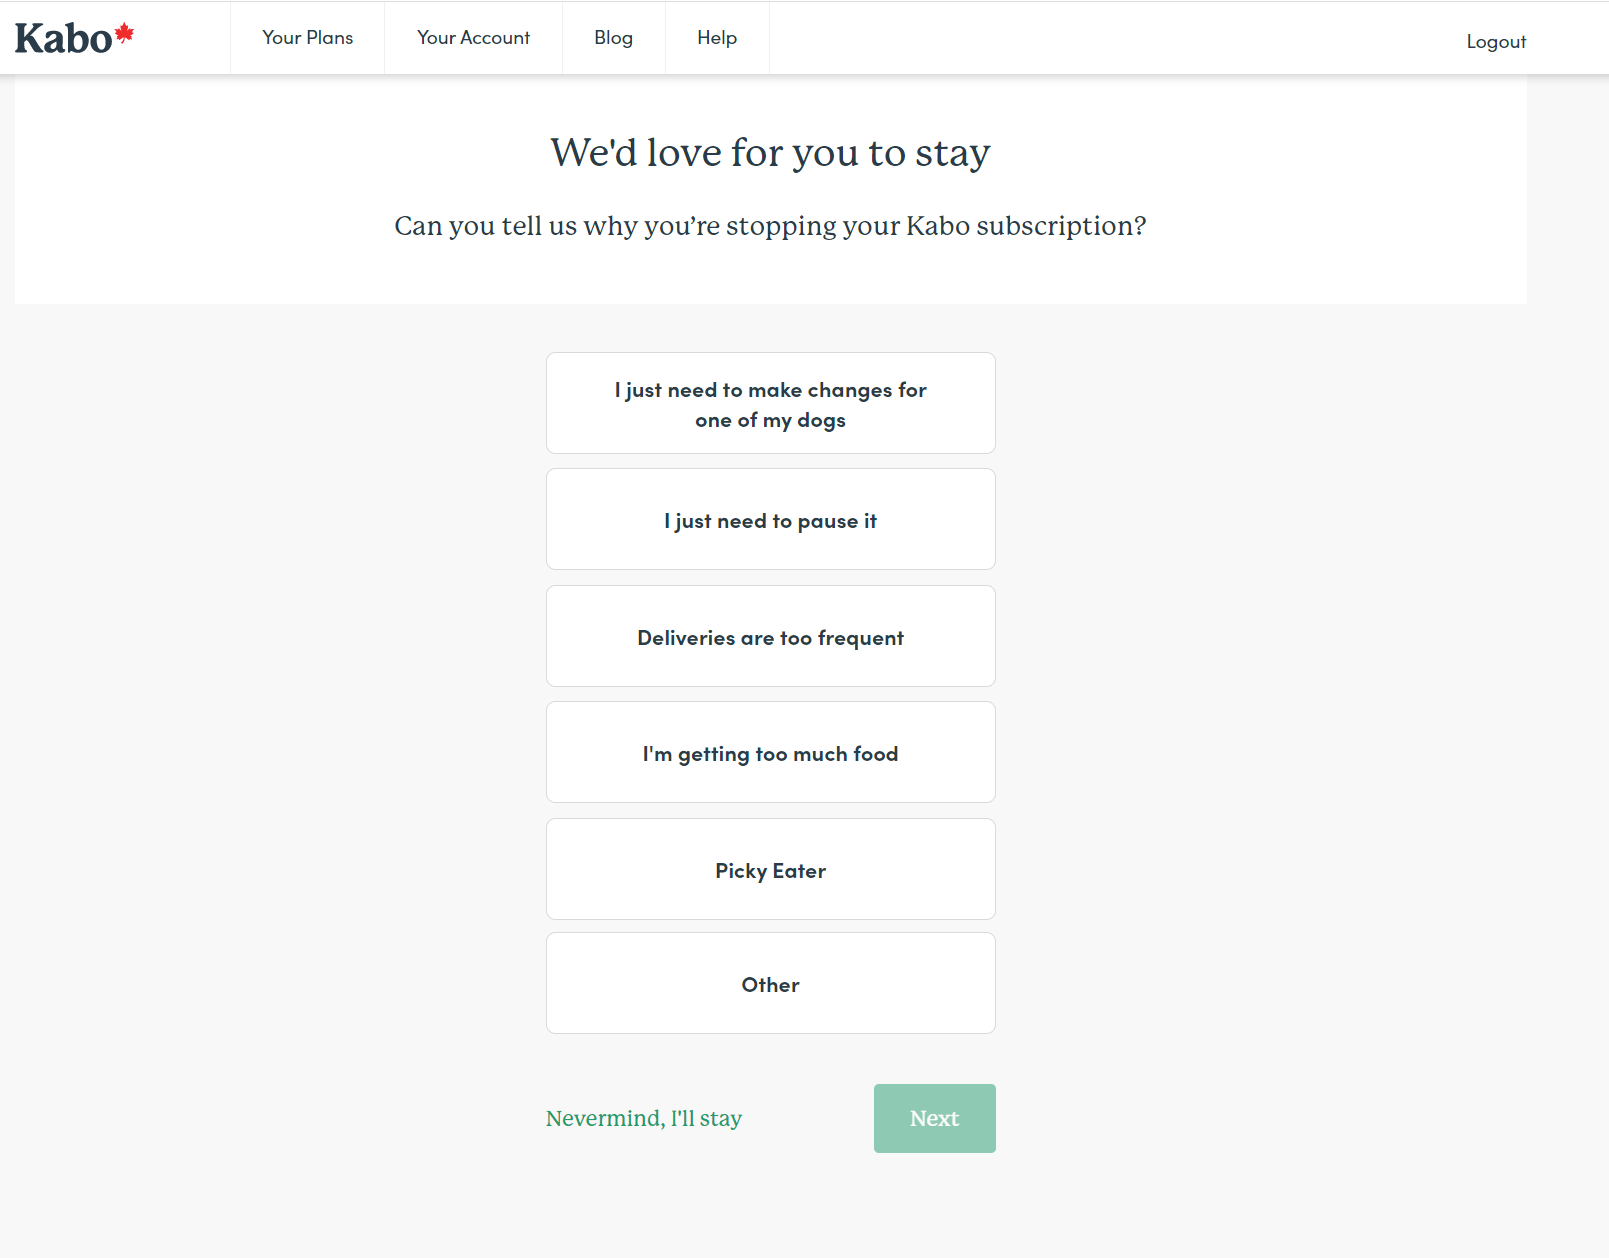Select 'make changes for one of my dogs'
1609x1258 pixels.
click(x=770, y=404)
